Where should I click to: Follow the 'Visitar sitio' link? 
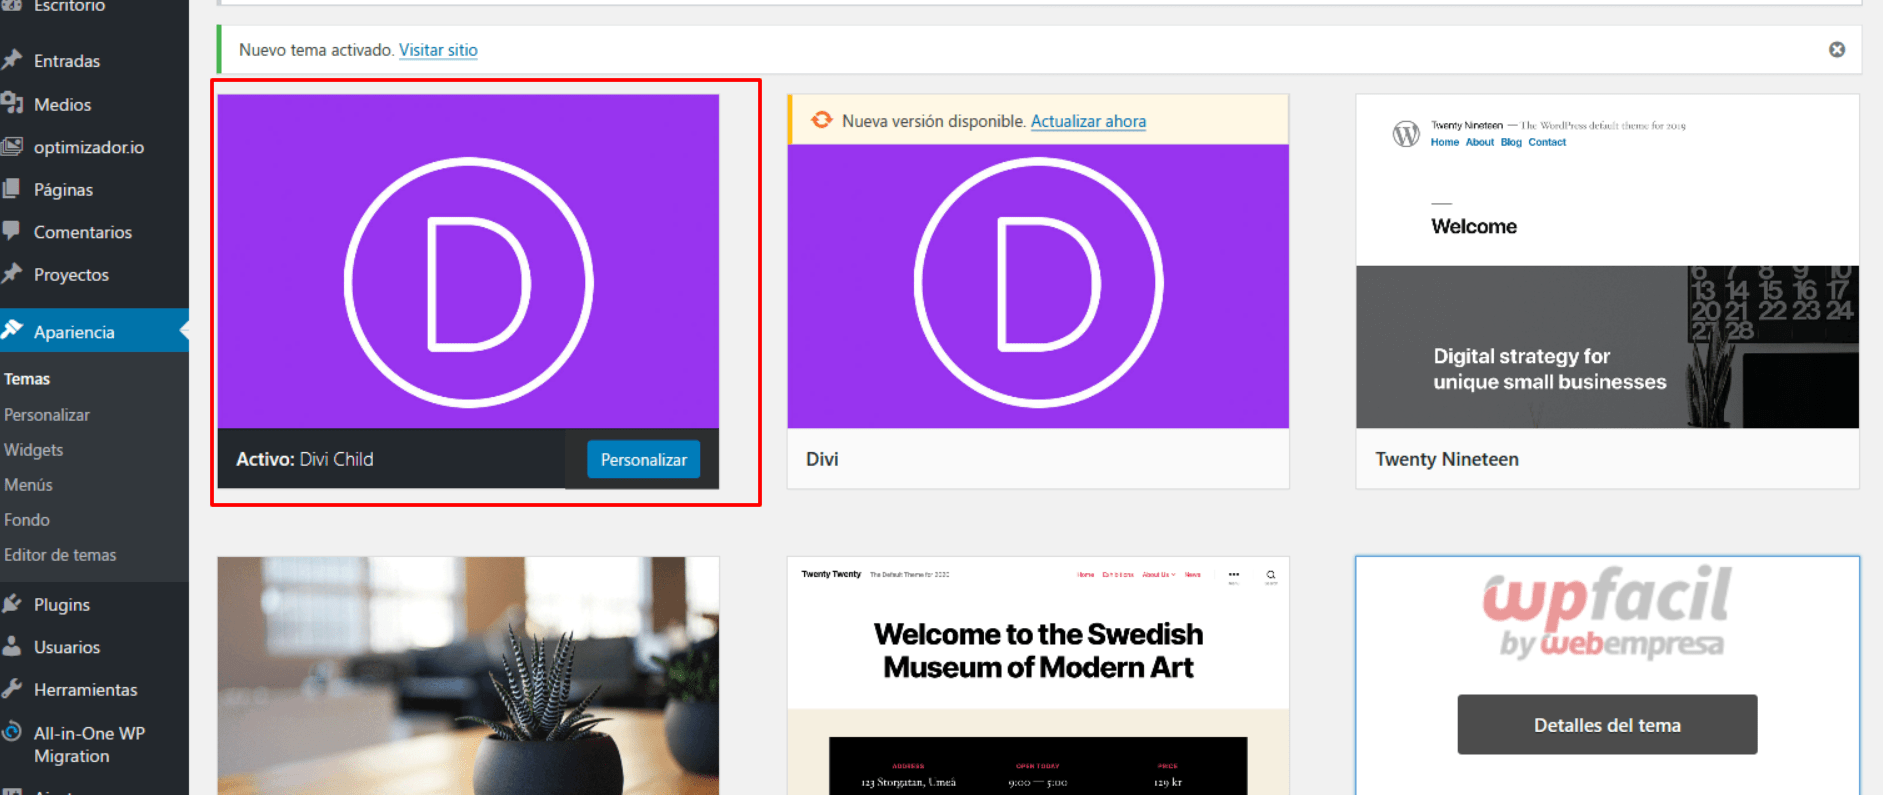[x=438, y=50]
